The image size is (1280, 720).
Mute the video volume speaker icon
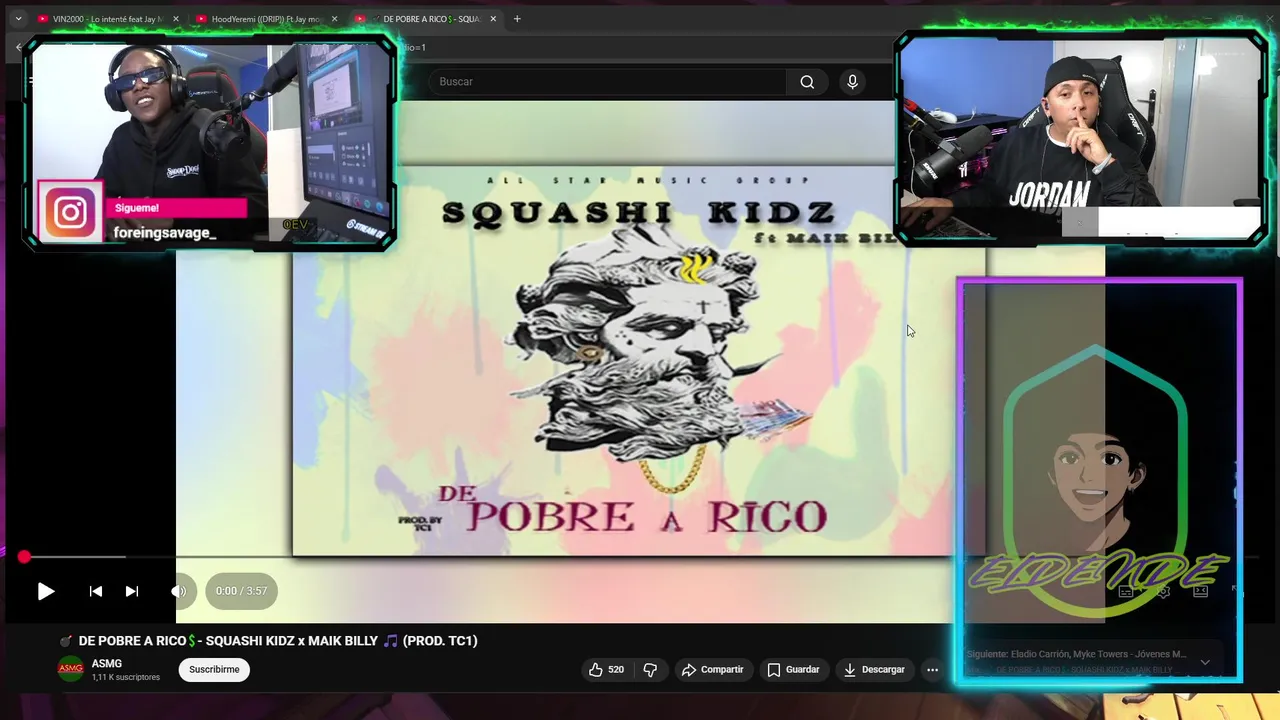point(178,591)
